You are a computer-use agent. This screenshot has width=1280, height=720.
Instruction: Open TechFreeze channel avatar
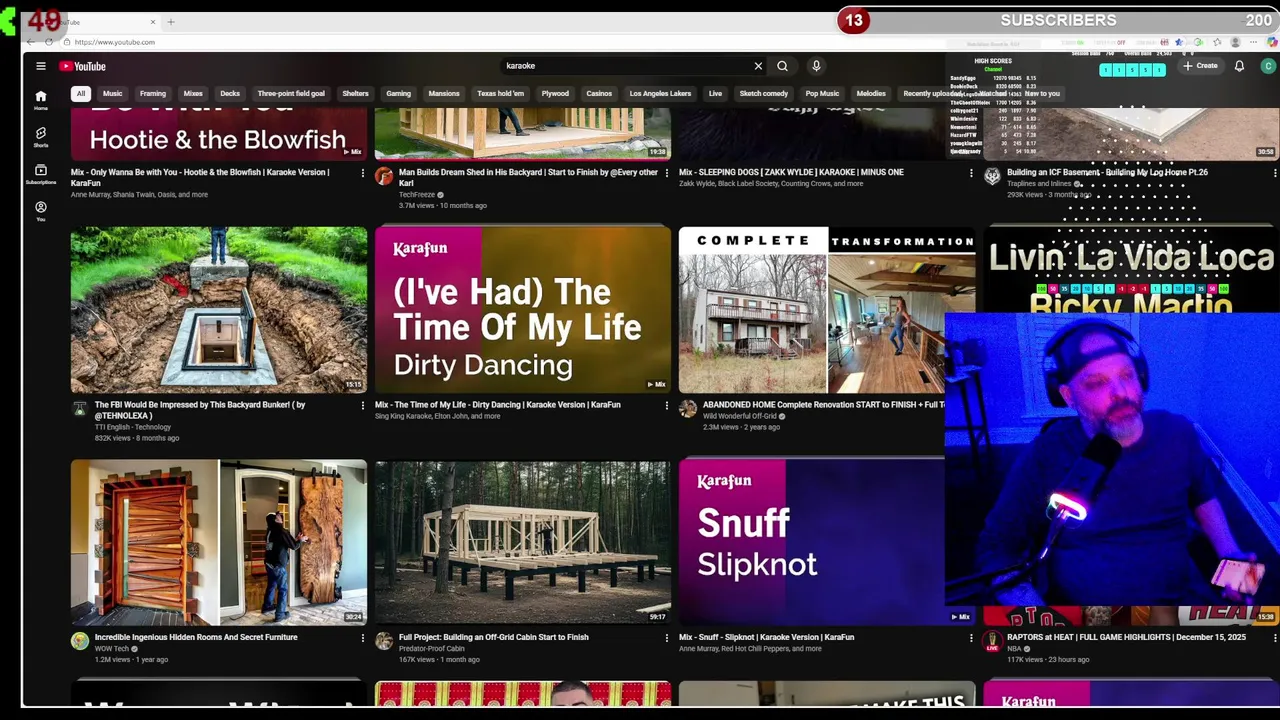384,177
